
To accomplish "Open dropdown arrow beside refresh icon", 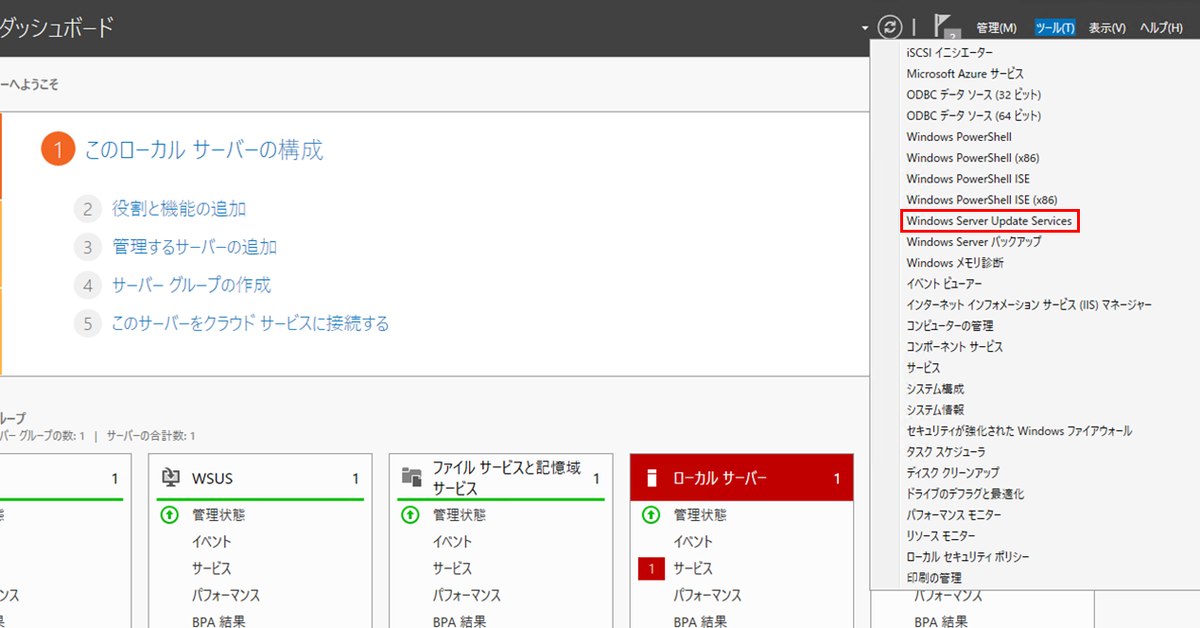I will 865,28.
